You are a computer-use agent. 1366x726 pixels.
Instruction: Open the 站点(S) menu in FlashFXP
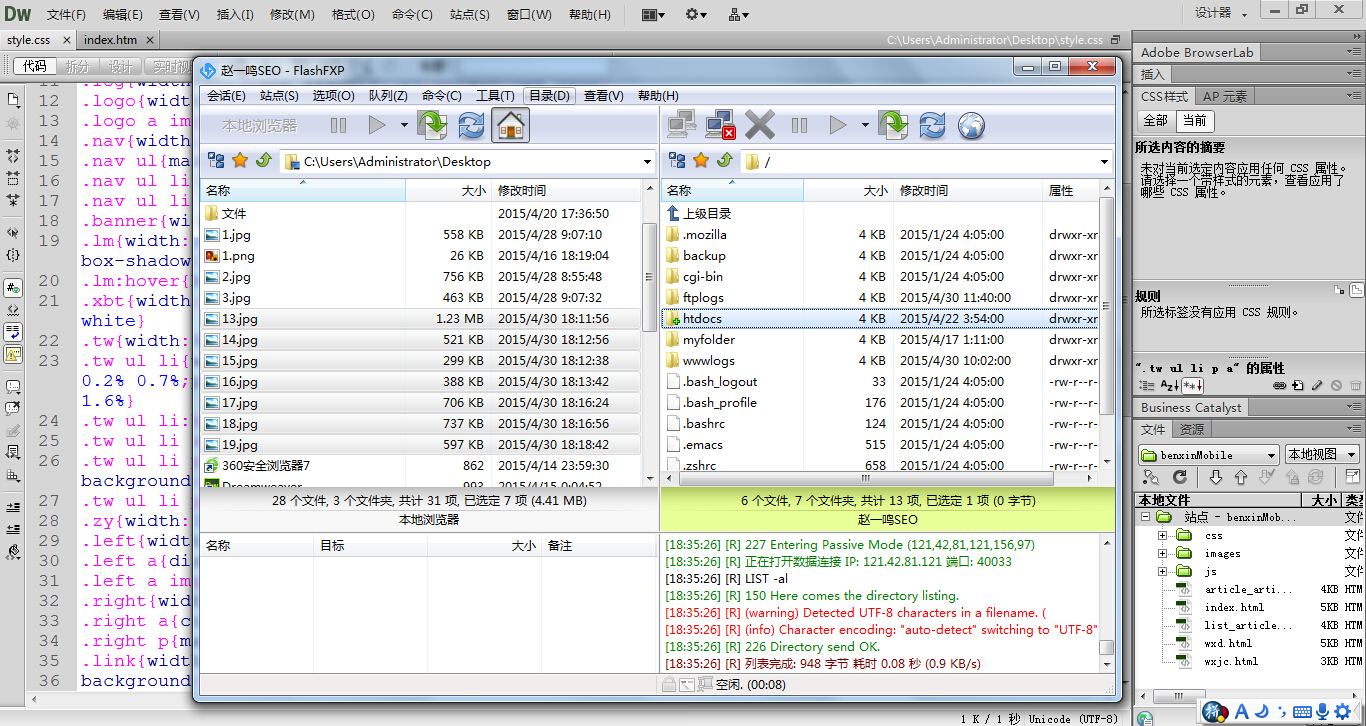[x=279, y=96]
